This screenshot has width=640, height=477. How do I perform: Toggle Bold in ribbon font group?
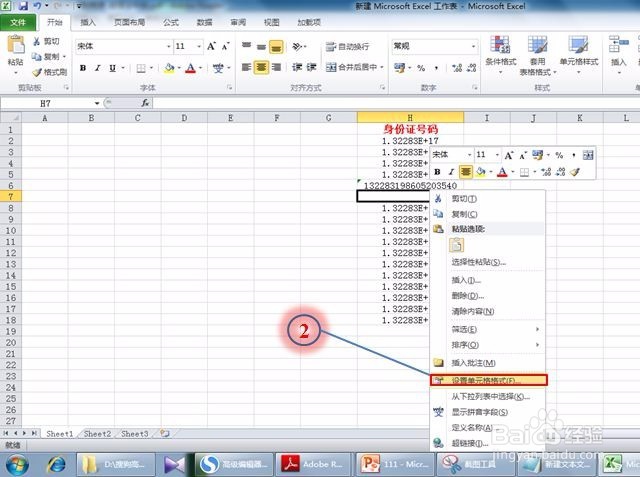[x=83, y=68]
